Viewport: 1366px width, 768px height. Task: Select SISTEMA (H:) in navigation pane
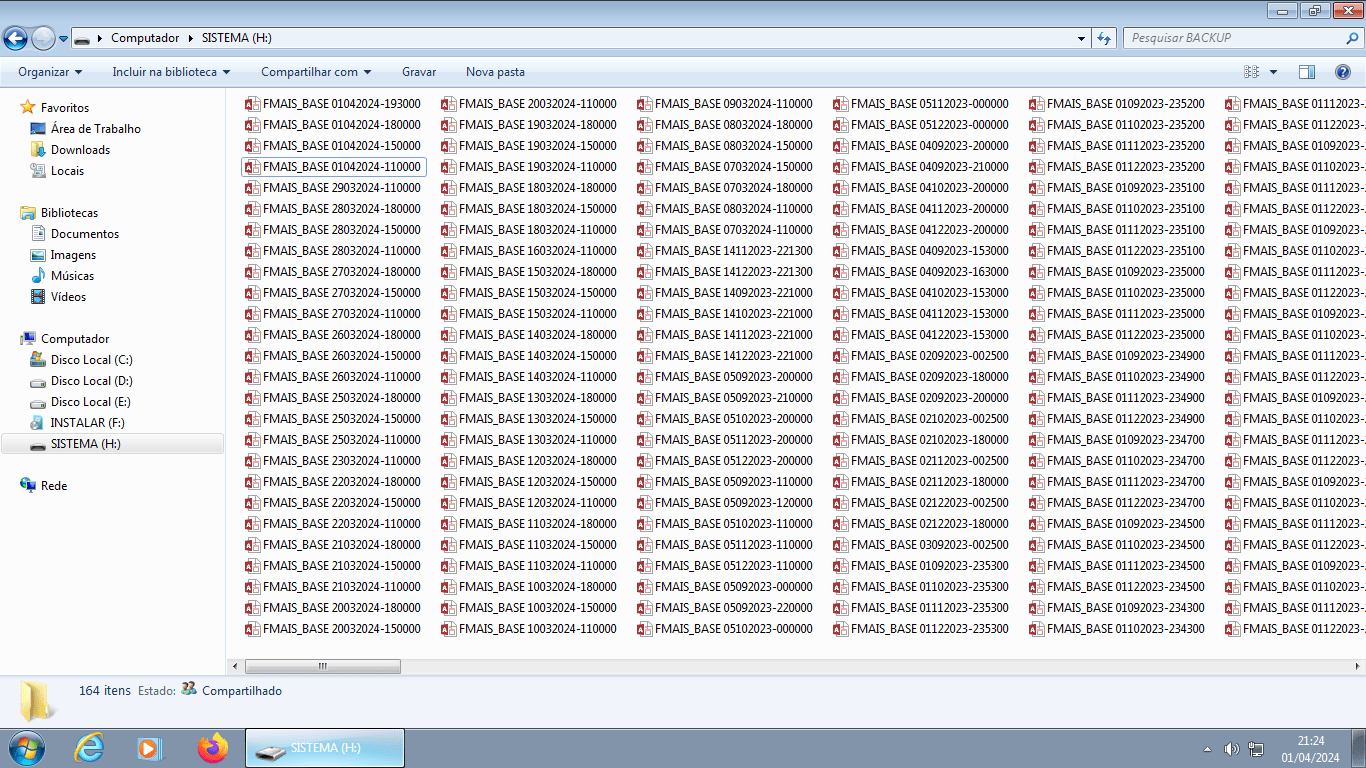[x=113, y=444]
